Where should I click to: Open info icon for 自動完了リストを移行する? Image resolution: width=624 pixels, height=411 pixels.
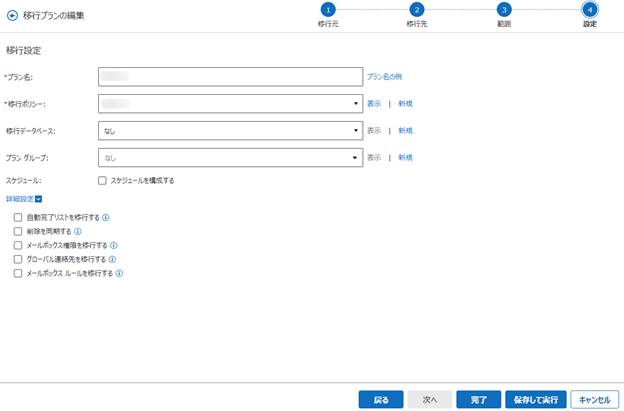point(106,217)
